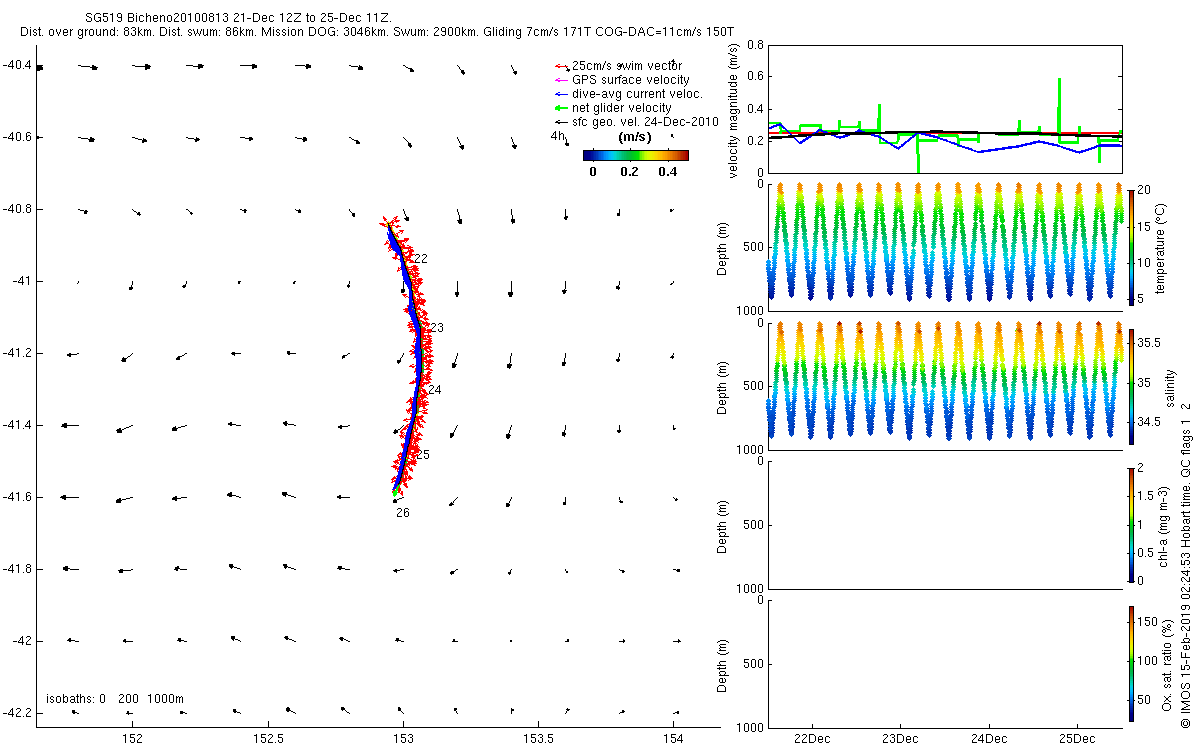Click the green endpoint marker of the glider track
This screenshot has height=750, width=1200.
coord(396,492)
